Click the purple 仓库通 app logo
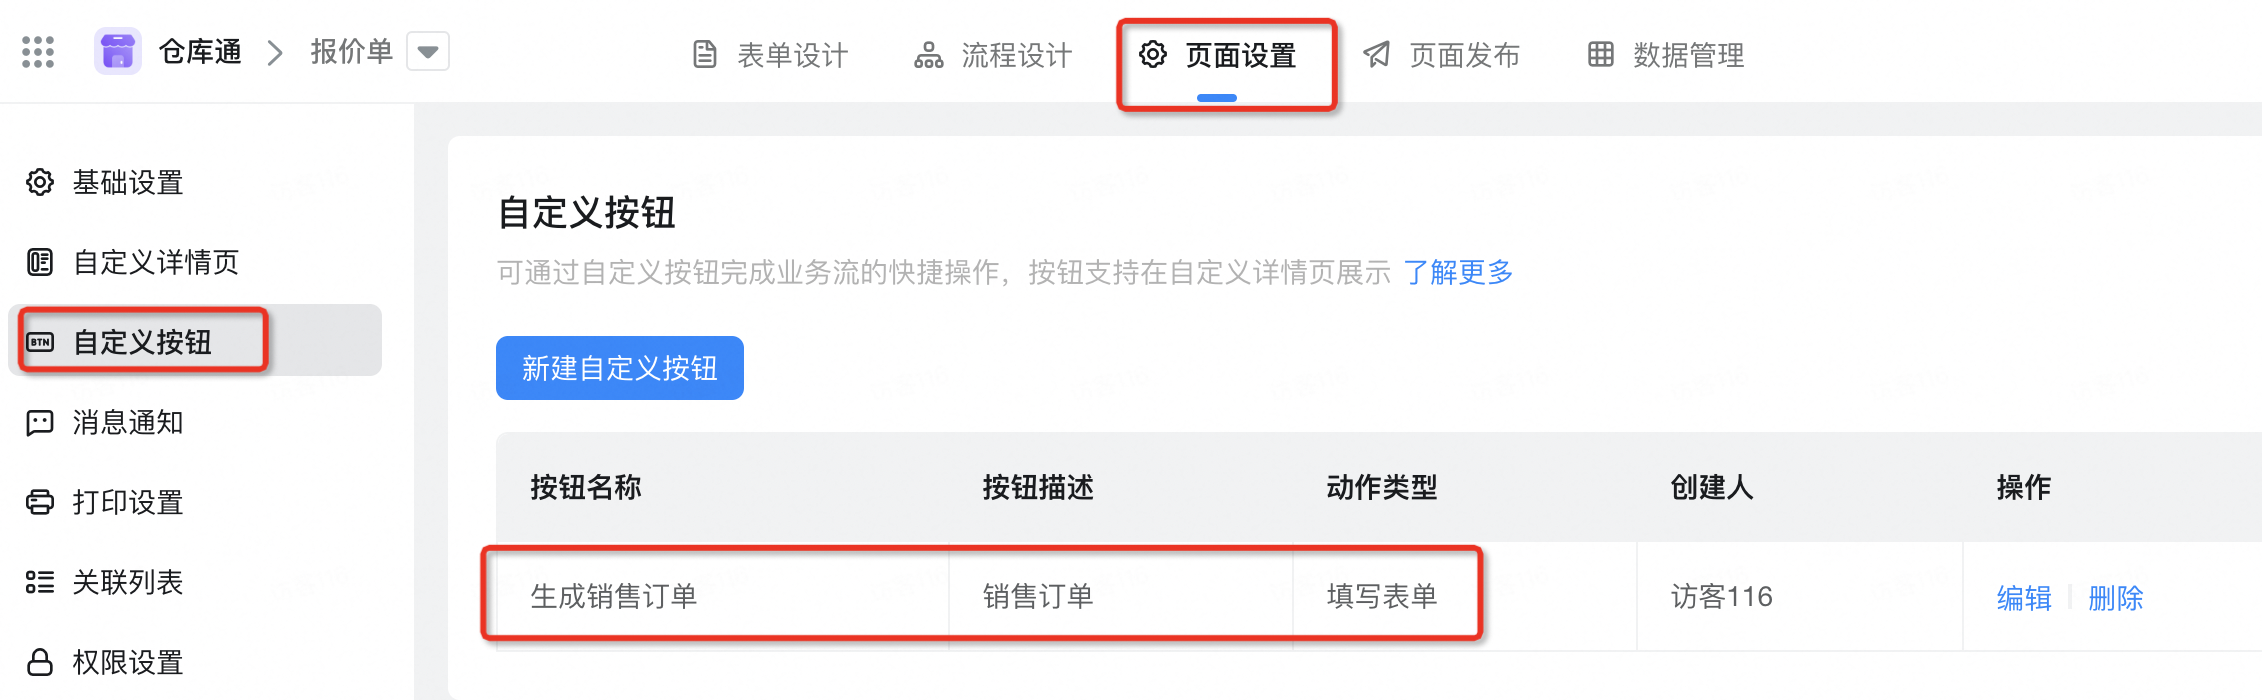The width and height of the screenshot is (2262, 700). click(118, 52)
